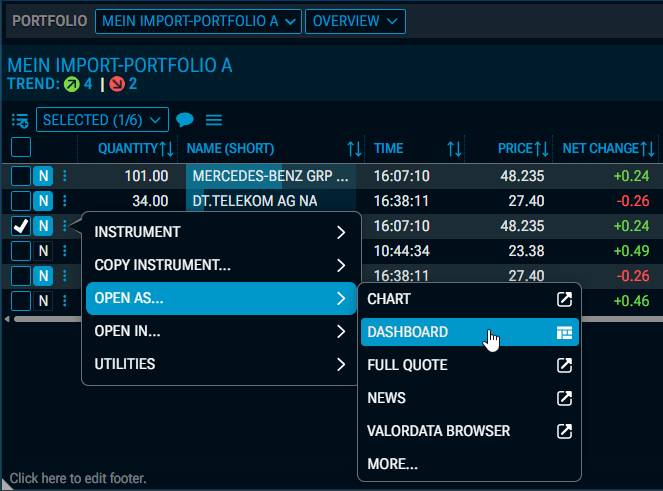Viewport: 663px width, 491px height.
Task: Select Open As... in the context menu
Action: [221, 298]
